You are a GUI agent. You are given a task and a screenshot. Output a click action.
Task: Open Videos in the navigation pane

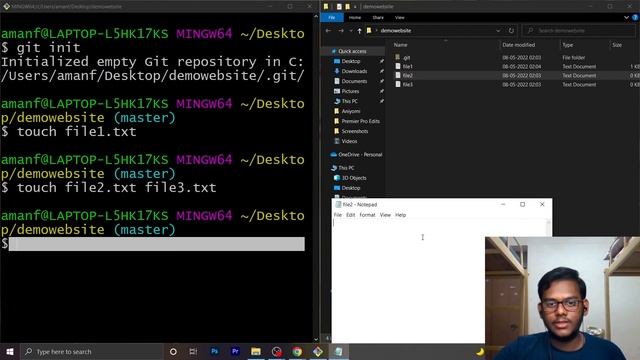point(349,141)
